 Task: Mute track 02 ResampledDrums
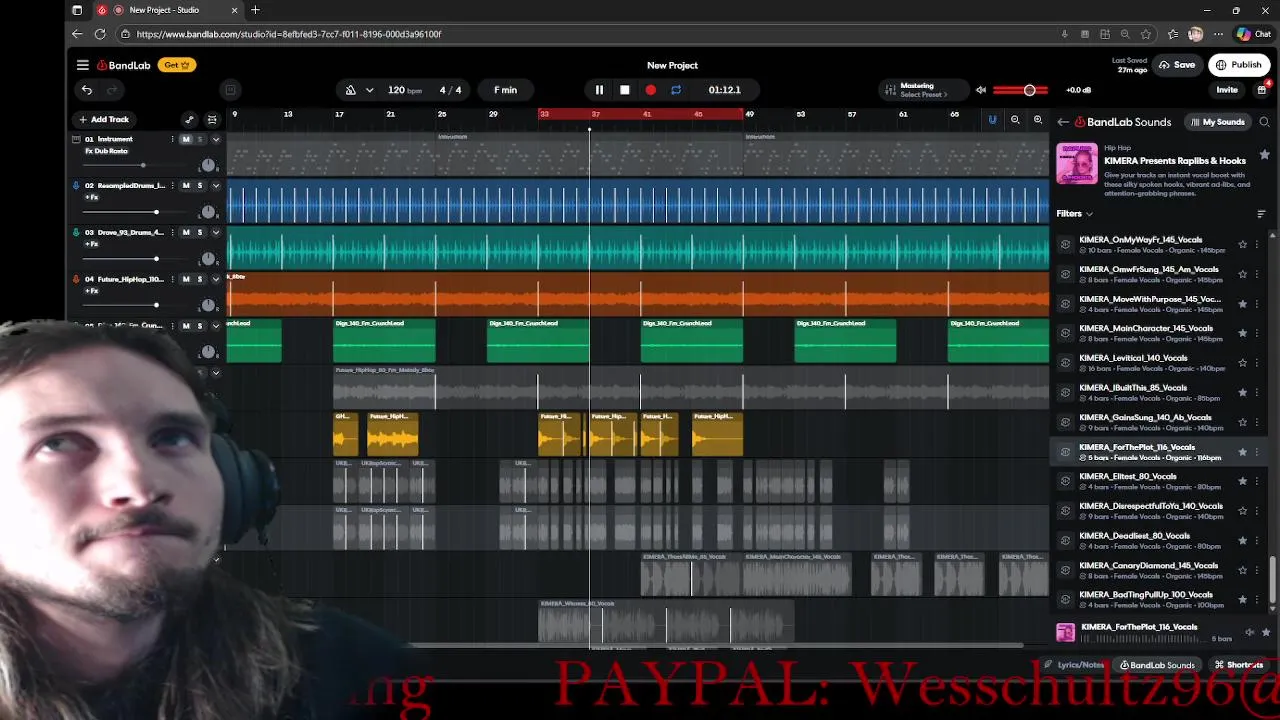pos(186,186)
